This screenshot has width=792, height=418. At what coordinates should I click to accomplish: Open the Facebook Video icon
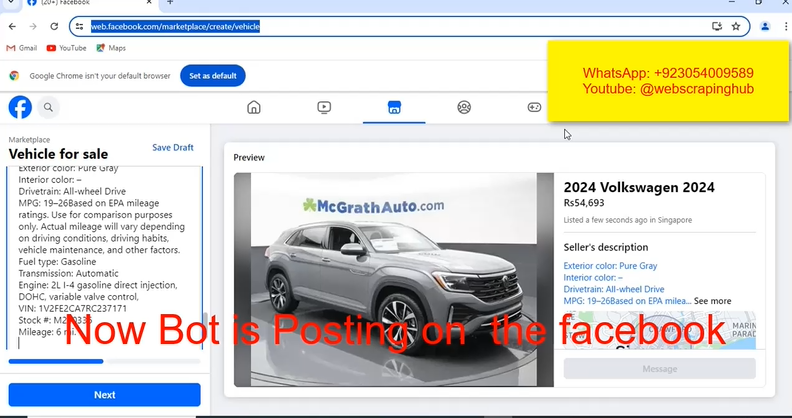[324, 107]
